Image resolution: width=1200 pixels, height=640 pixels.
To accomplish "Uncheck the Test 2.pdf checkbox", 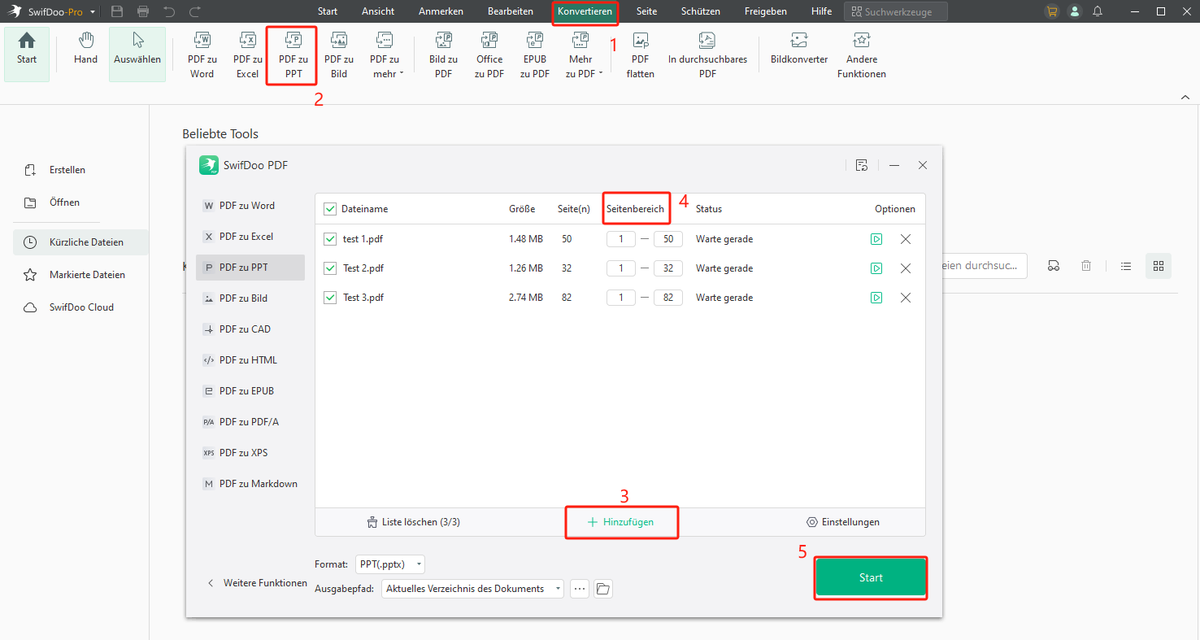I will pyautogui.click(x=330, y=269).
